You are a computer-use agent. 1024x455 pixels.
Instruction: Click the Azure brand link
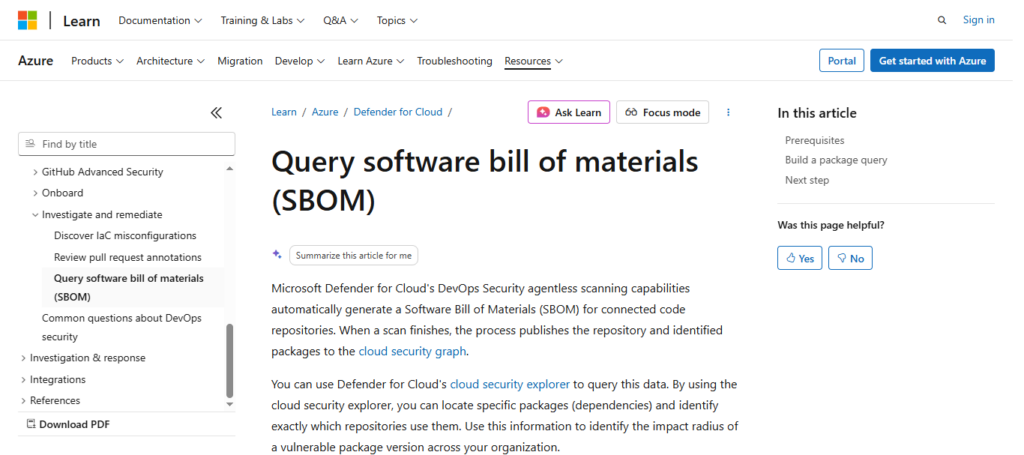(35, 61)
